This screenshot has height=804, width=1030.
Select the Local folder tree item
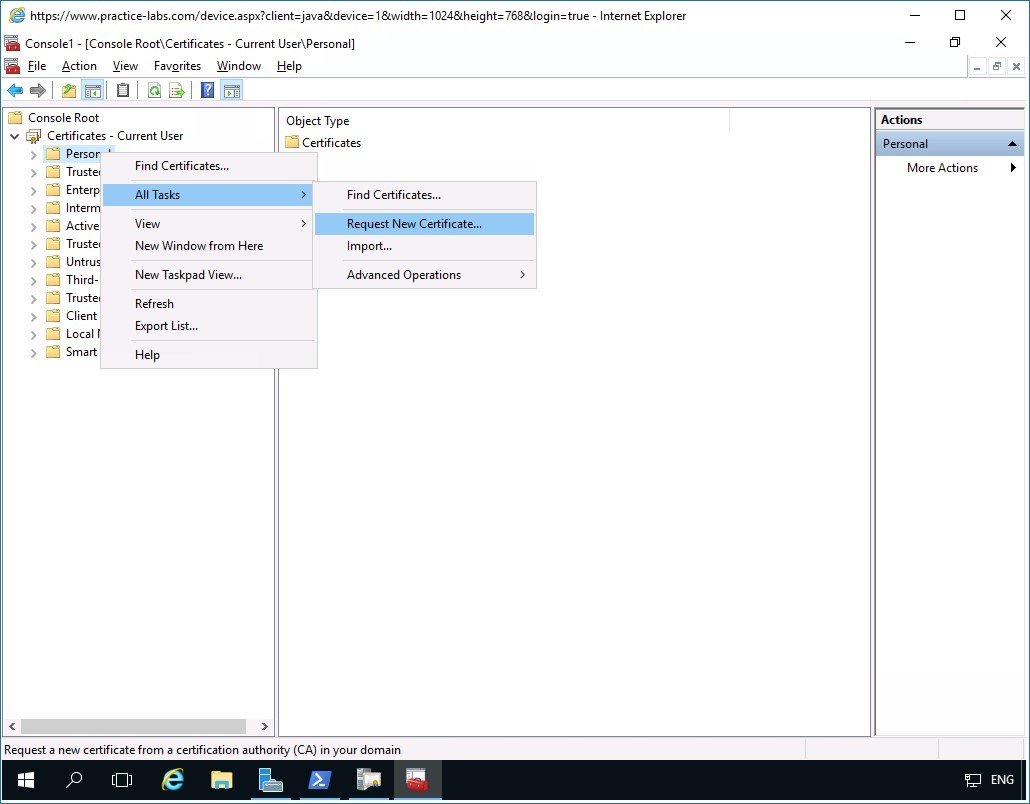(x=72, y=334)
